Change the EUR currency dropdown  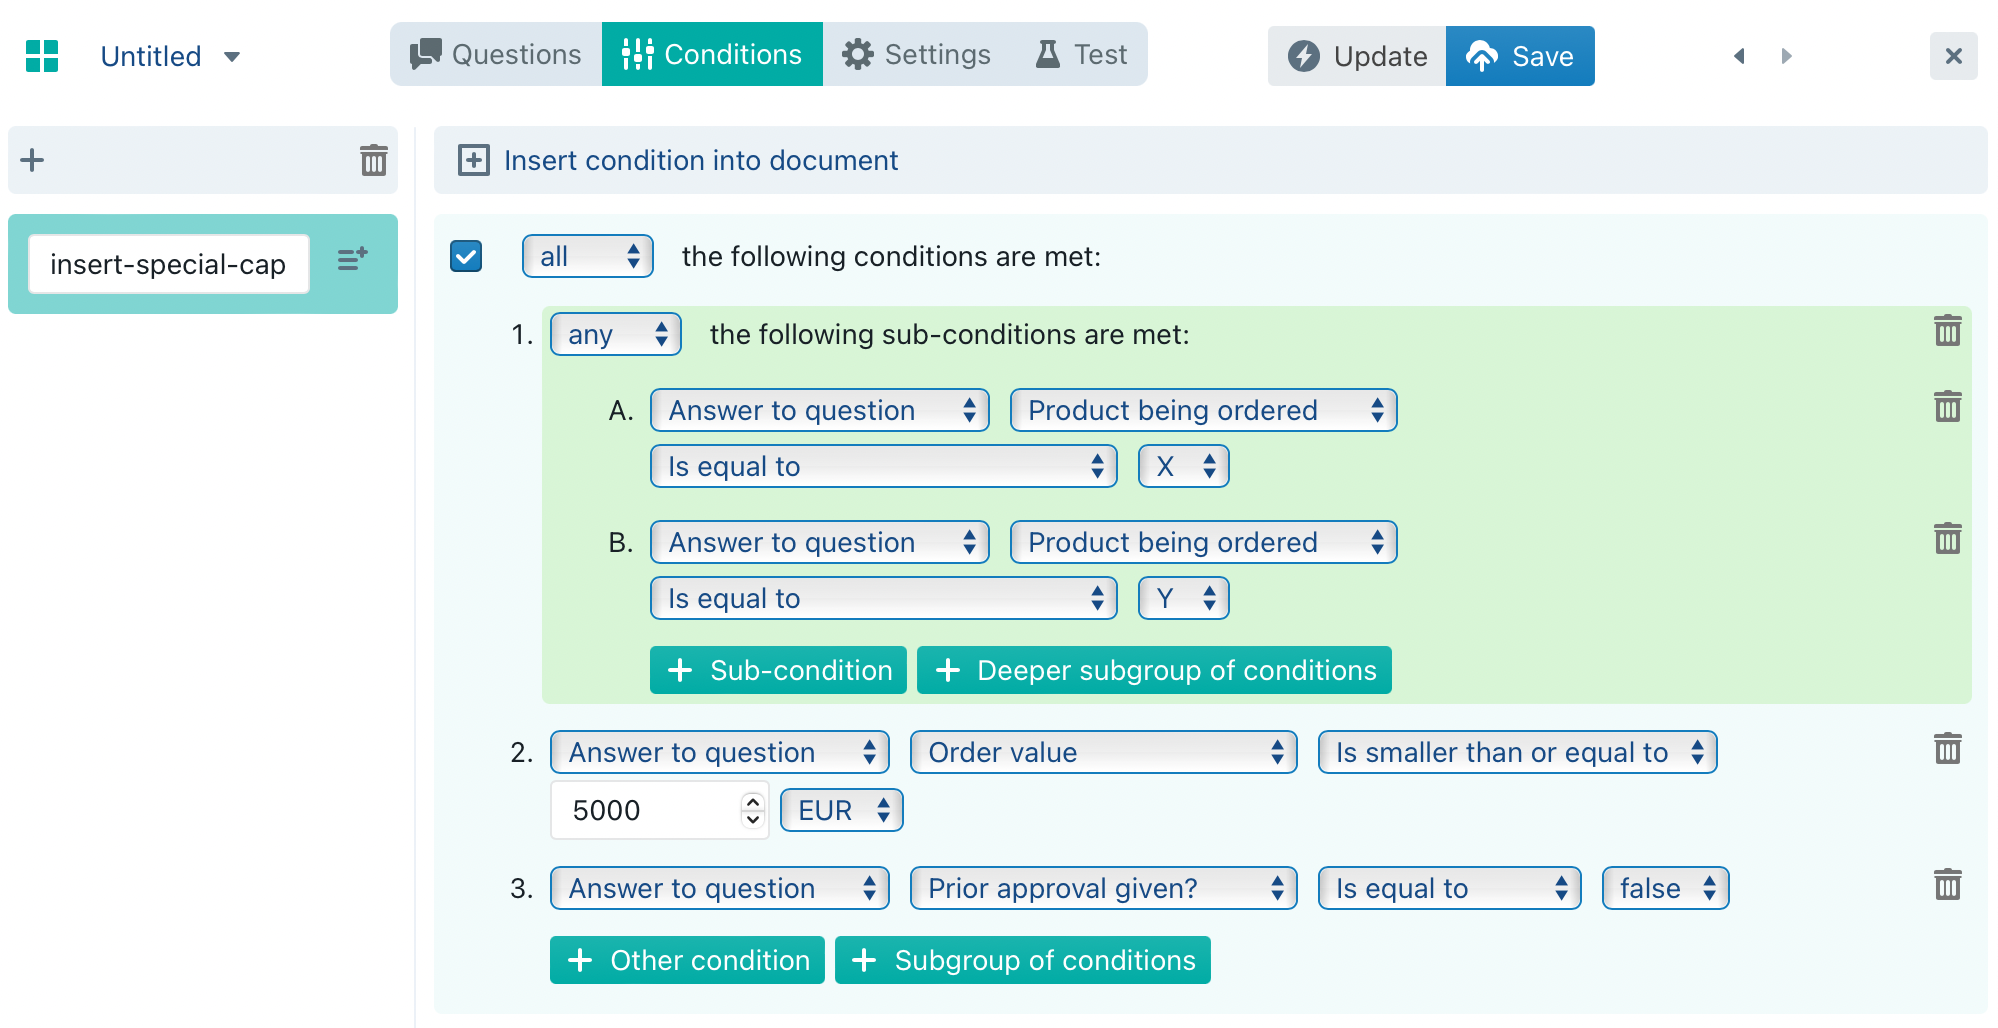click(842, 810)
